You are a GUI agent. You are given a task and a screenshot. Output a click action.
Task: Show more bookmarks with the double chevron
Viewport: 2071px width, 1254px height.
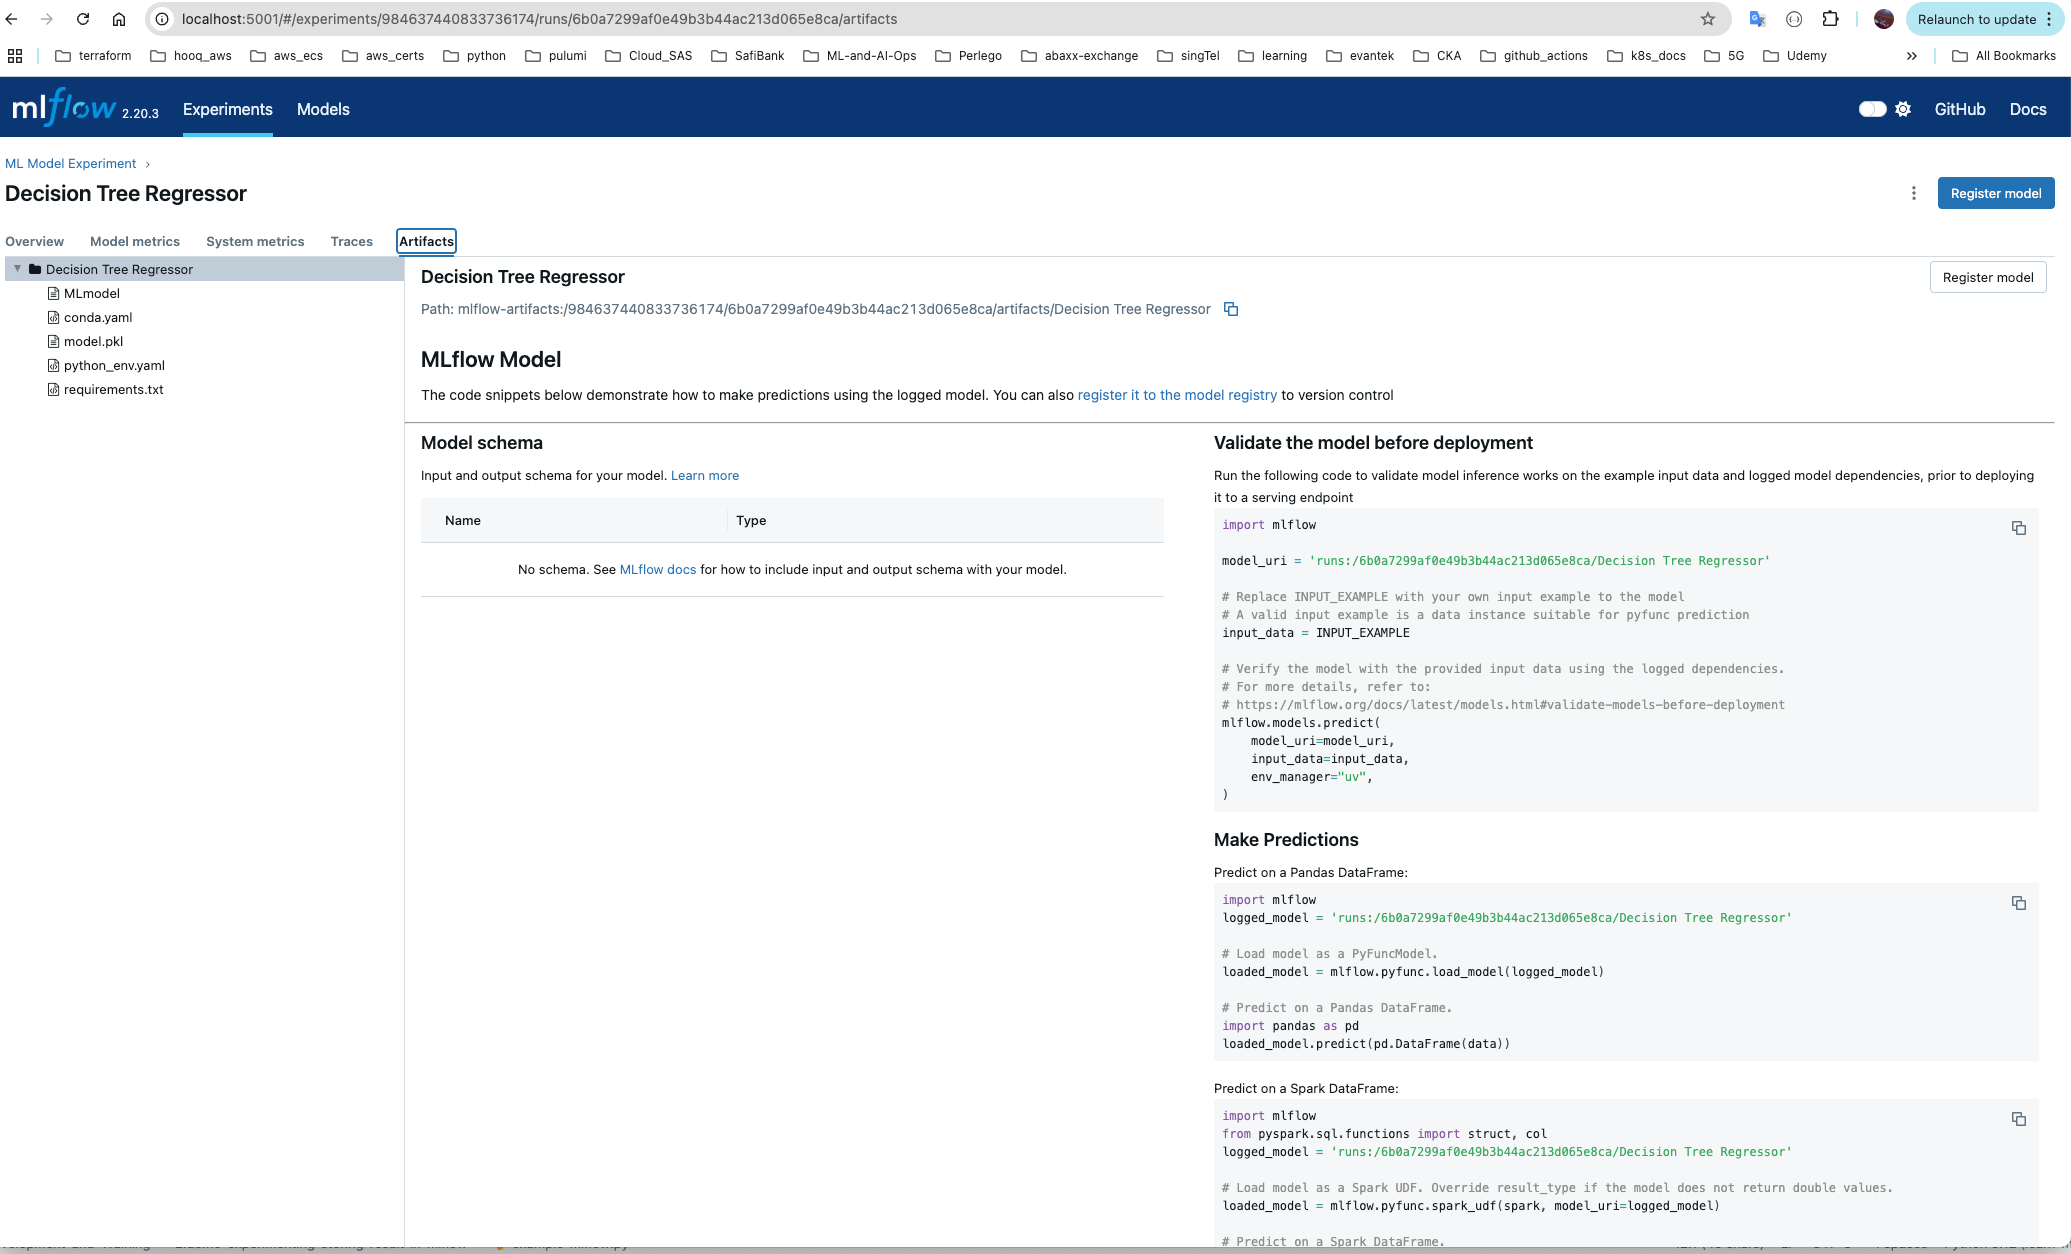1912,56
